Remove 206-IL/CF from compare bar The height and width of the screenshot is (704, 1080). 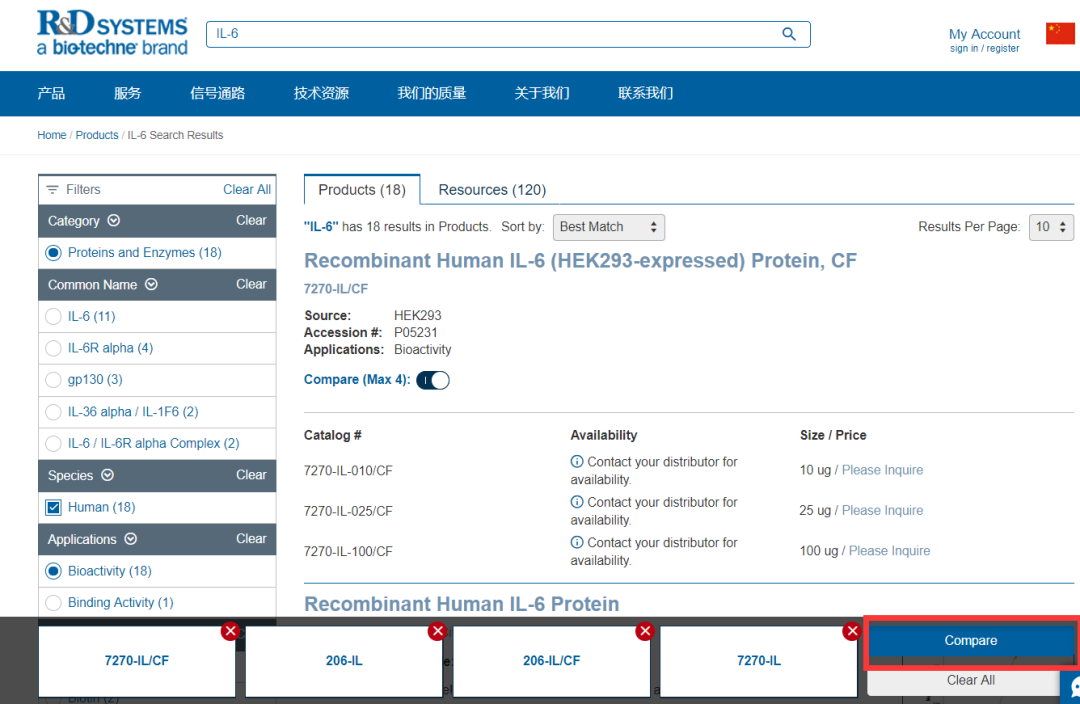coord(645,631)
